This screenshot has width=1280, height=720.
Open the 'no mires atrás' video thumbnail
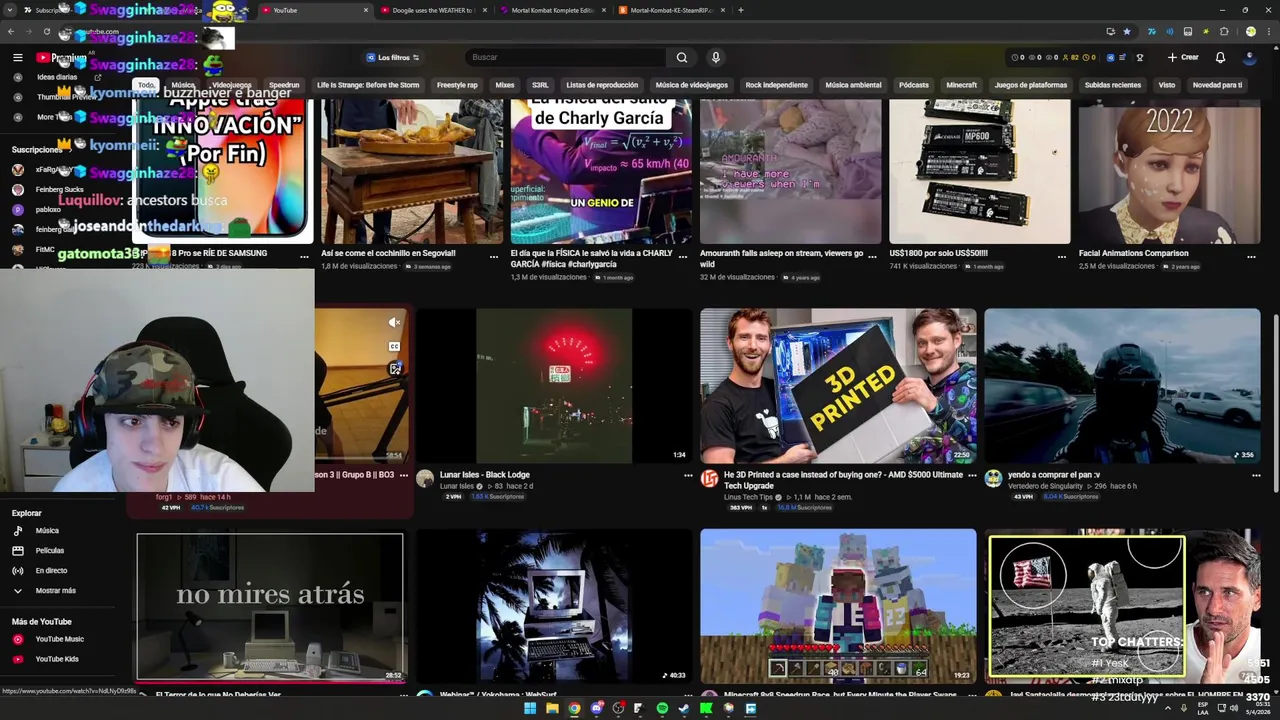coord(270,607)
